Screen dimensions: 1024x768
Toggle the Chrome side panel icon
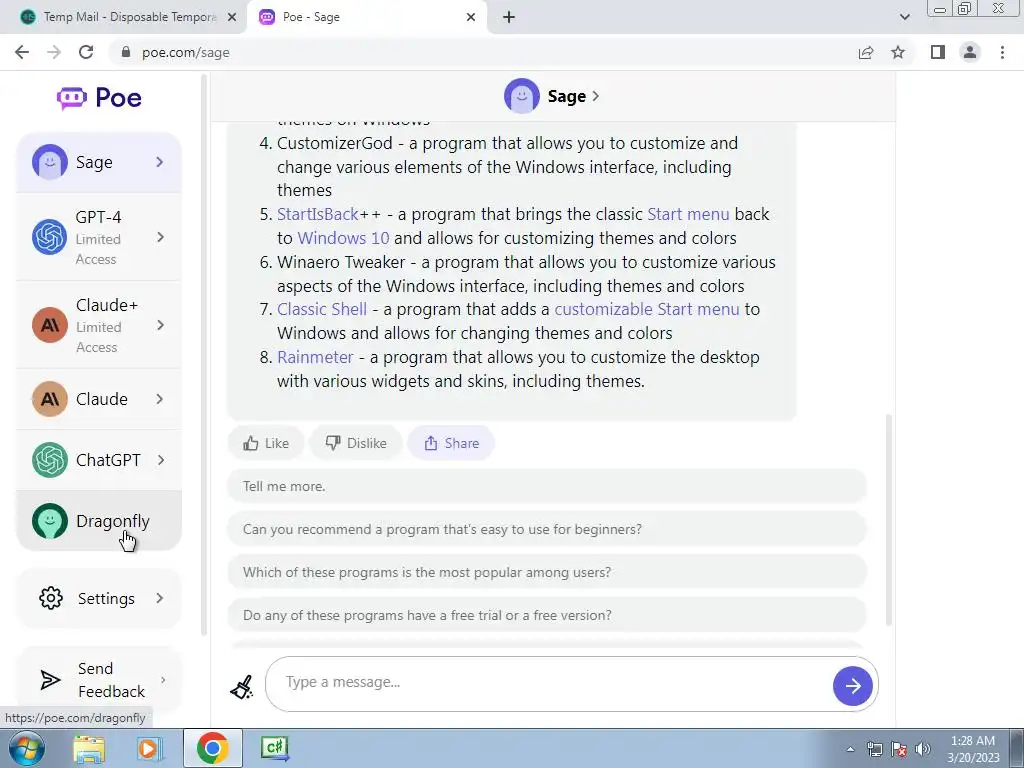[x=938, y=52]
